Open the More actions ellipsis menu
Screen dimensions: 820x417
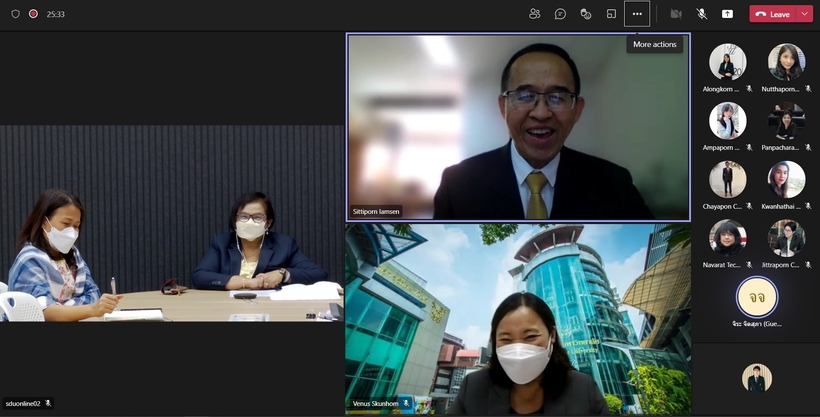(x=637, y=14)
